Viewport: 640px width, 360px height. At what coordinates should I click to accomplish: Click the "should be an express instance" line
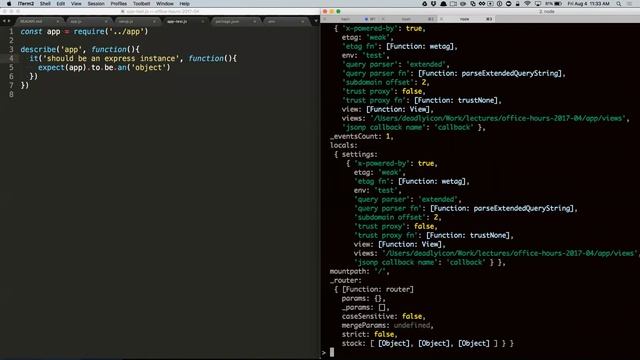pyautogui.click(x=133, y=58)
